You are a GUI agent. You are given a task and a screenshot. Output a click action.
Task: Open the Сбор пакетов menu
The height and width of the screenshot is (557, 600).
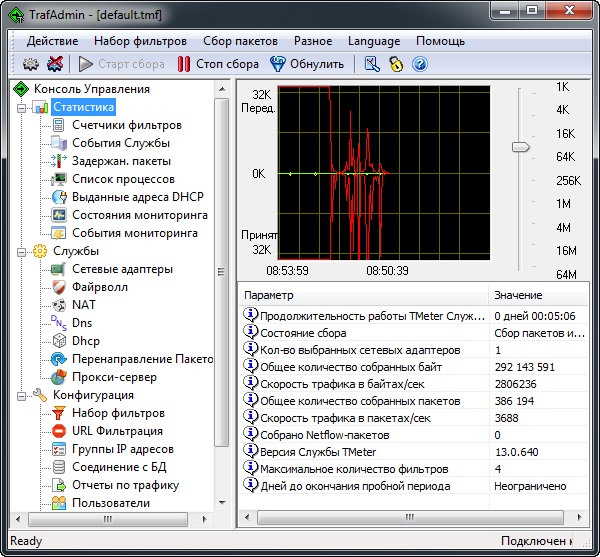240,41
